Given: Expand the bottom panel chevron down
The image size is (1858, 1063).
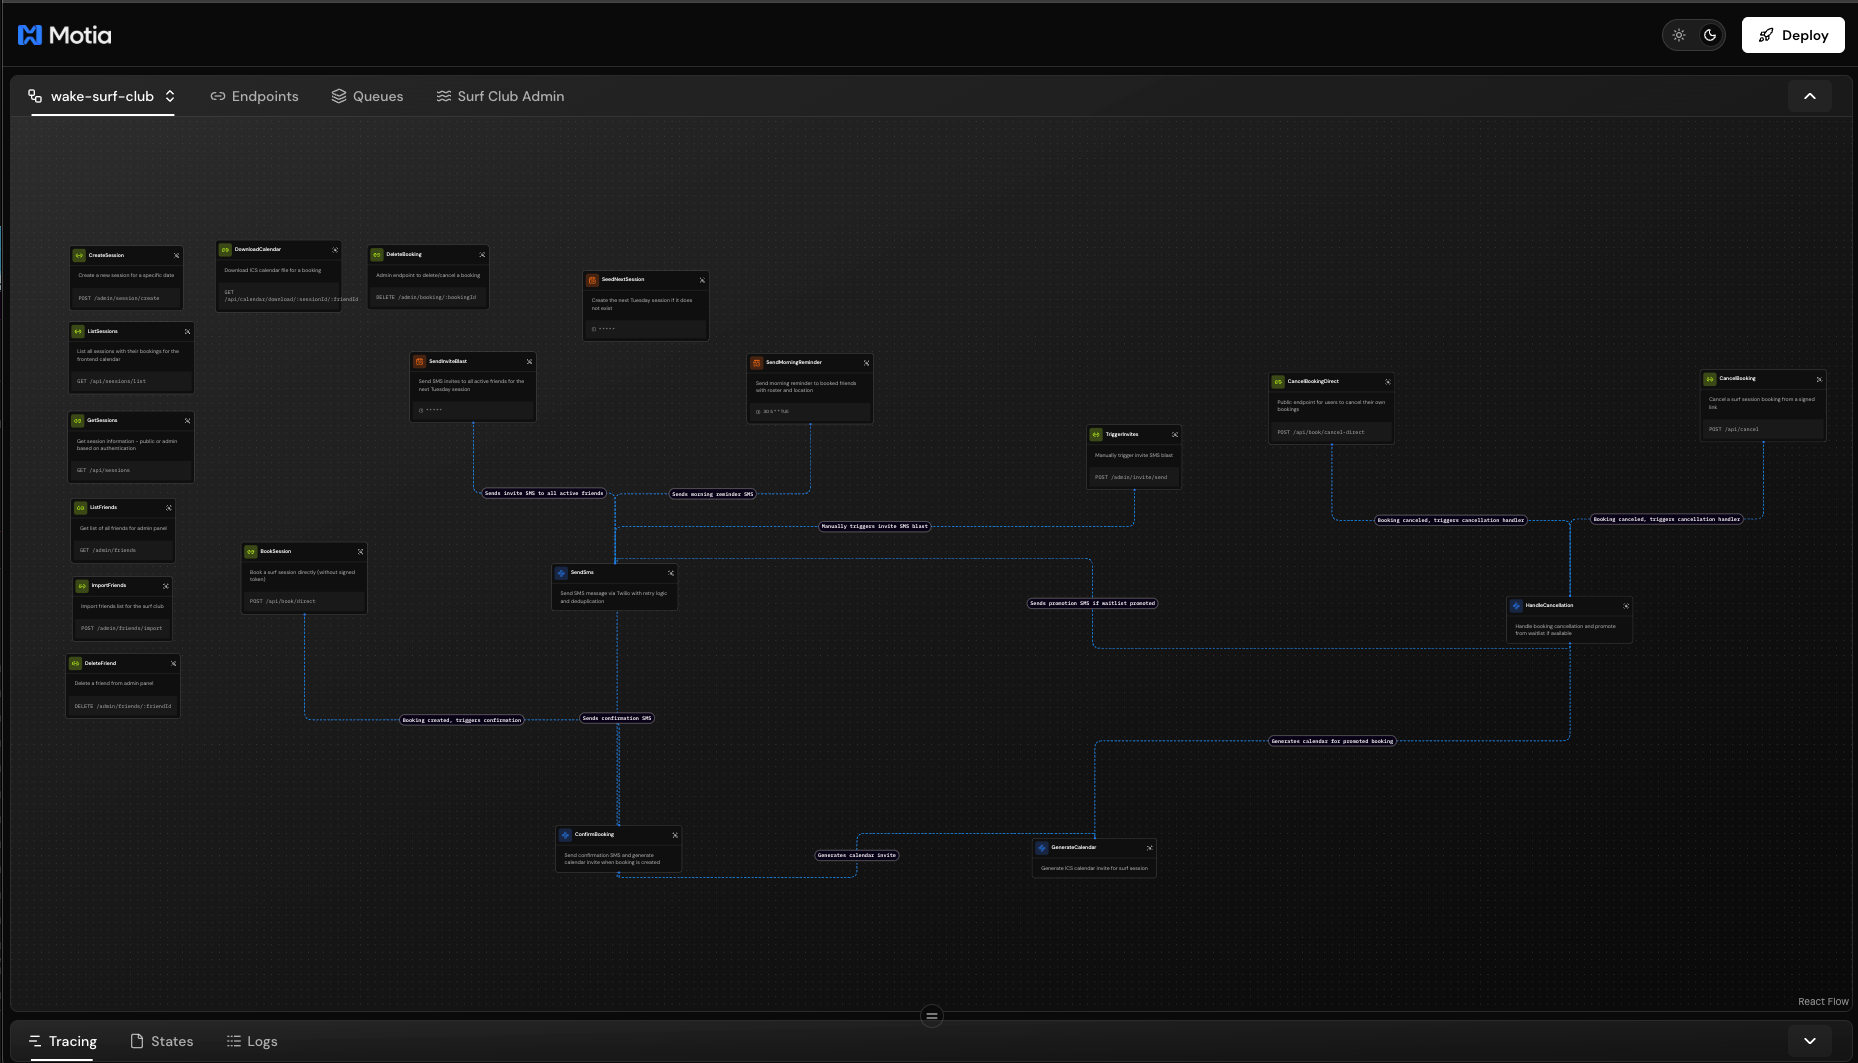Looking at the screenshot, I should [x=1809, y=1041].
